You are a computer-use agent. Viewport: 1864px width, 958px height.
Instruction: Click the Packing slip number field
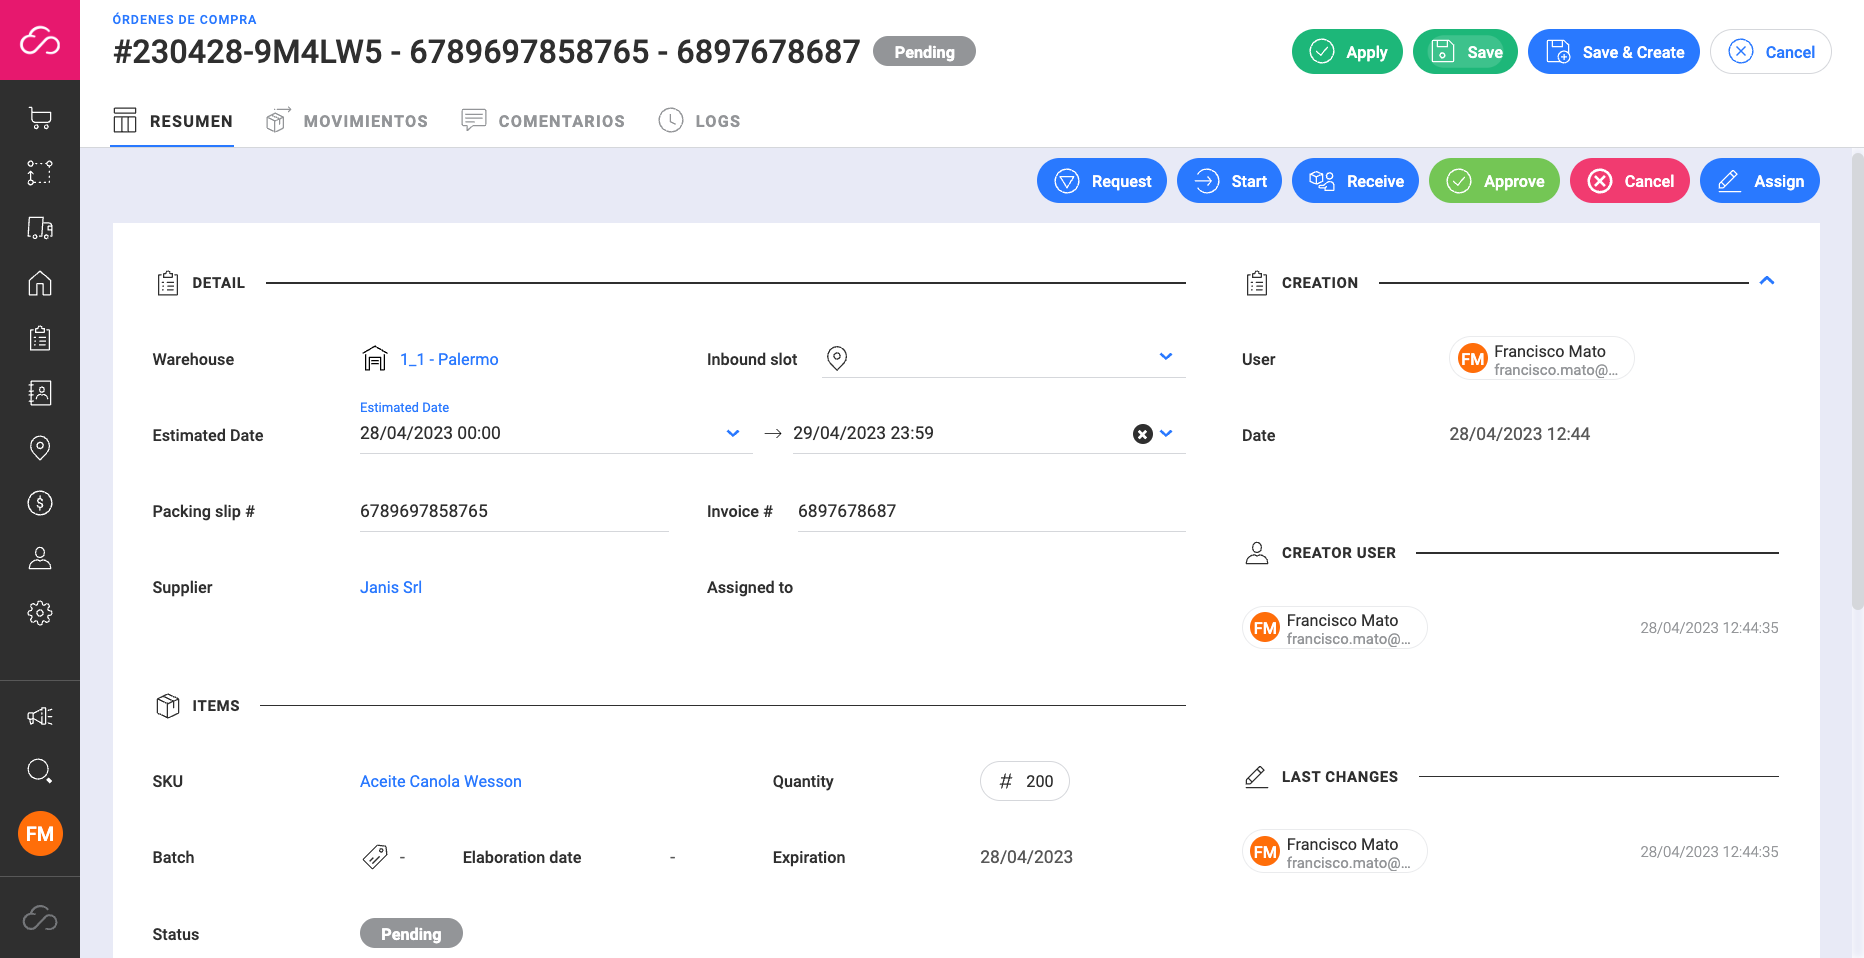(514, 511)
